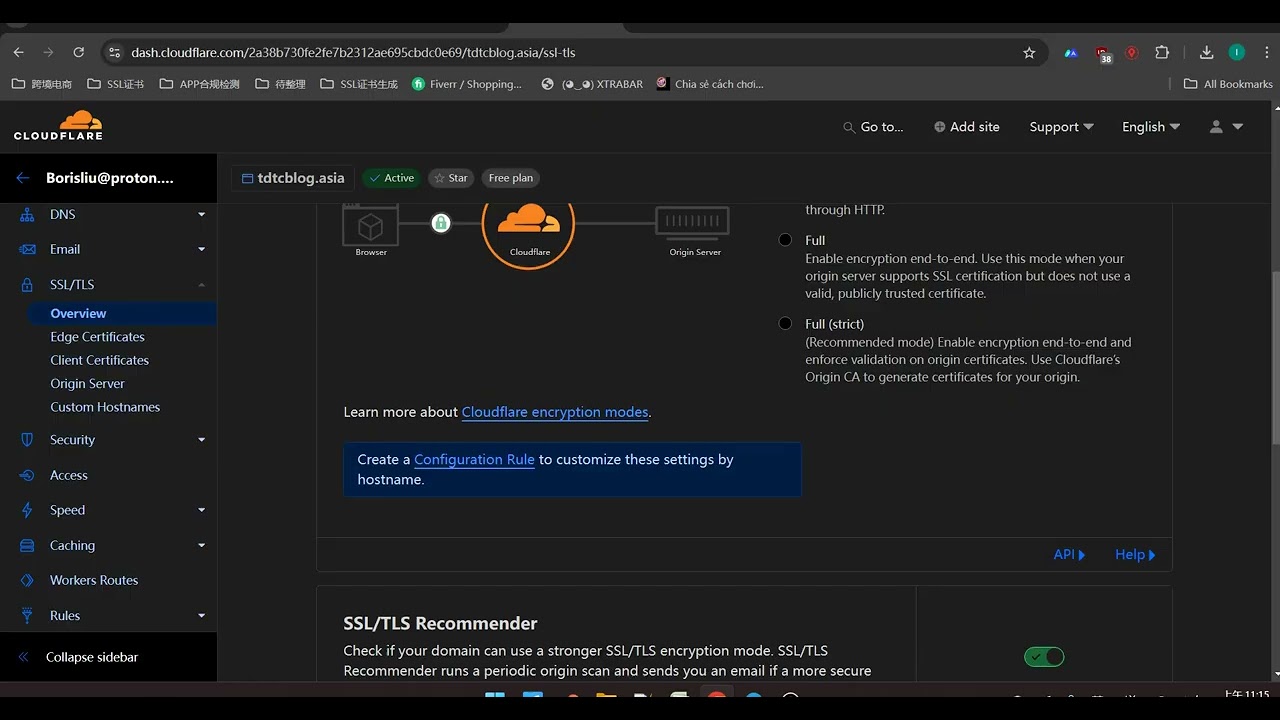Click the Cloudflare logo
The width and height of the screenshot is (1280, 720).
[58, 125]
